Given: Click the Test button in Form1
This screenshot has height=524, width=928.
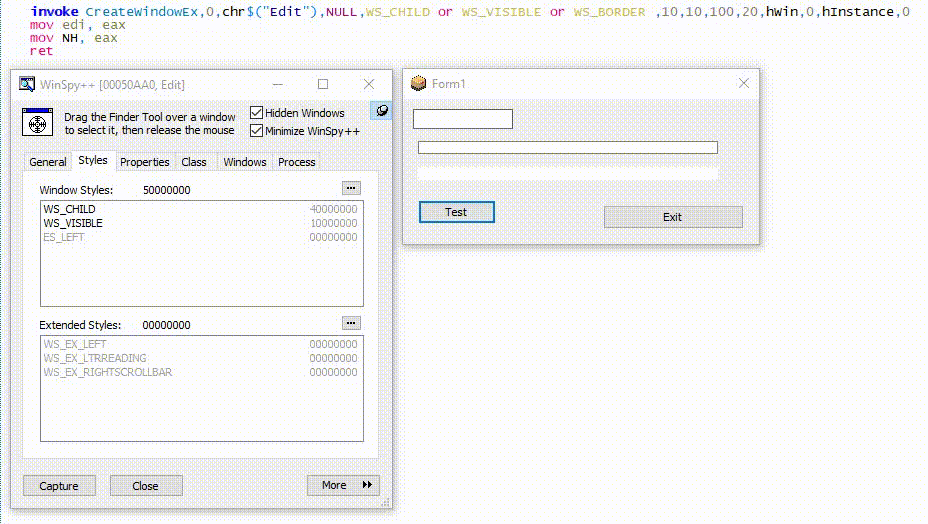Looking at the screenshot, I should pyautogui.click(x=456, y=212).
